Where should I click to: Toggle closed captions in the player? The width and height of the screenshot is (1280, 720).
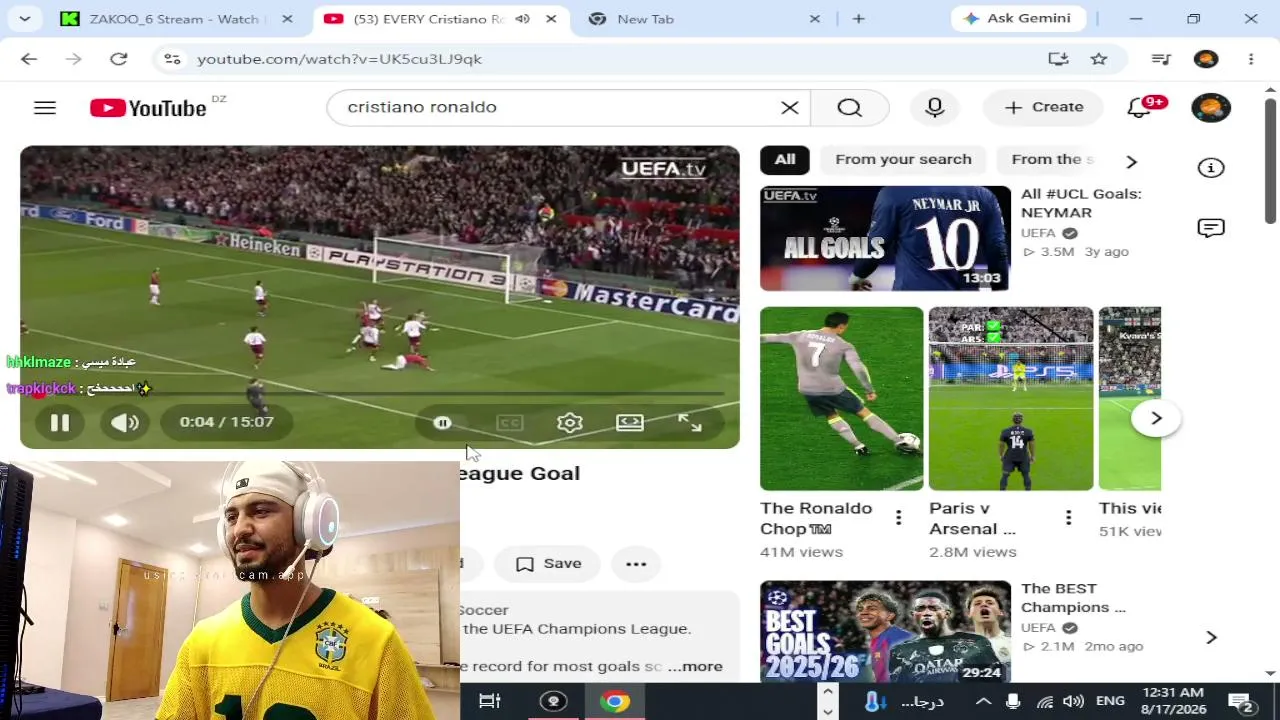510,423
